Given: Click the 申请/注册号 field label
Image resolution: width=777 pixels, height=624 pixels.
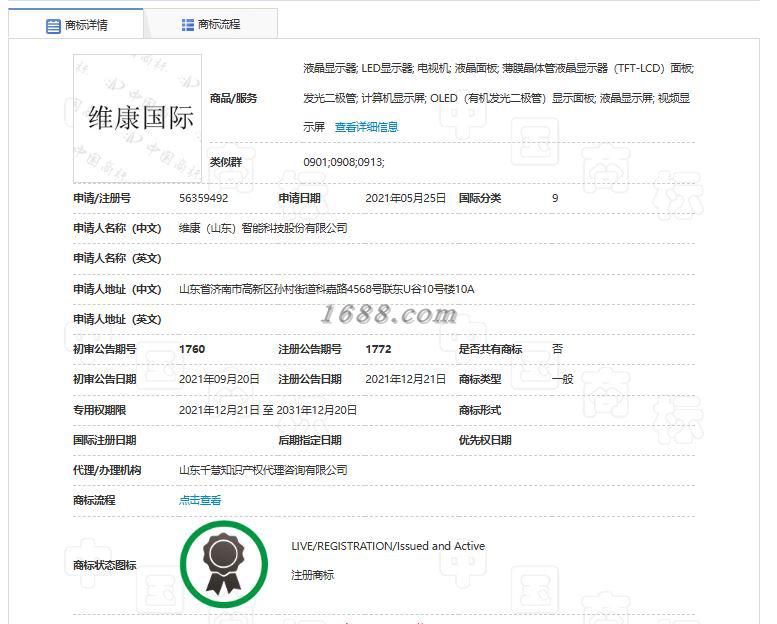Looking at the screenshot, I should [102, 198].
